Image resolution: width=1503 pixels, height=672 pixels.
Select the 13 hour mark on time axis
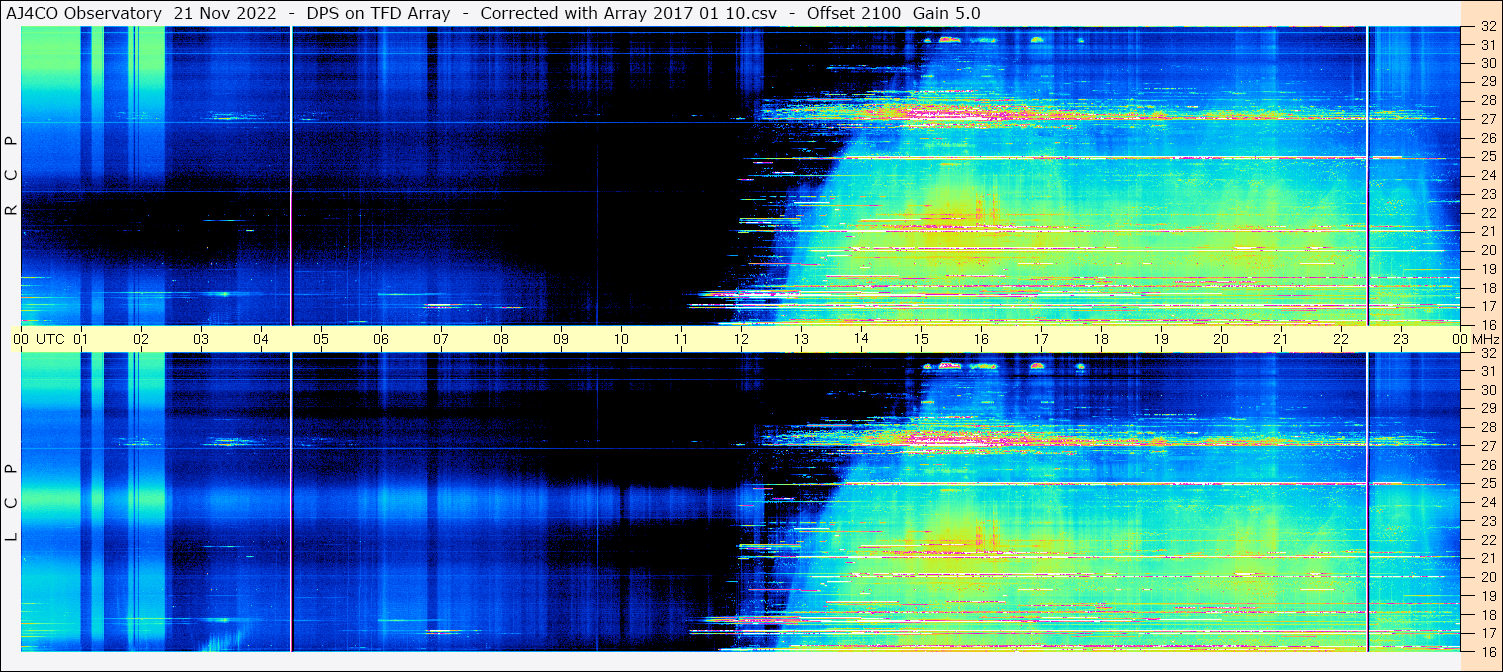point(801,339)
